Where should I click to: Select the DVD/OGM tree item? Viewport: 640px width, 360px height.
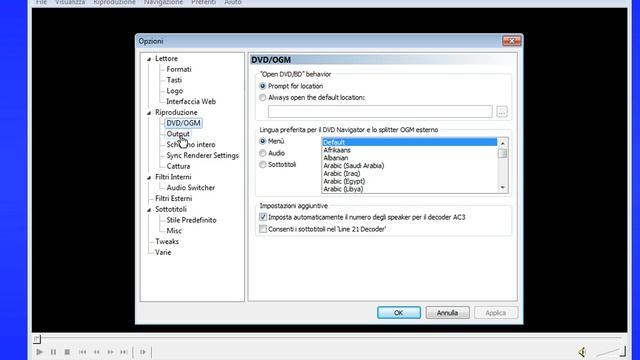tap(183, 123)
